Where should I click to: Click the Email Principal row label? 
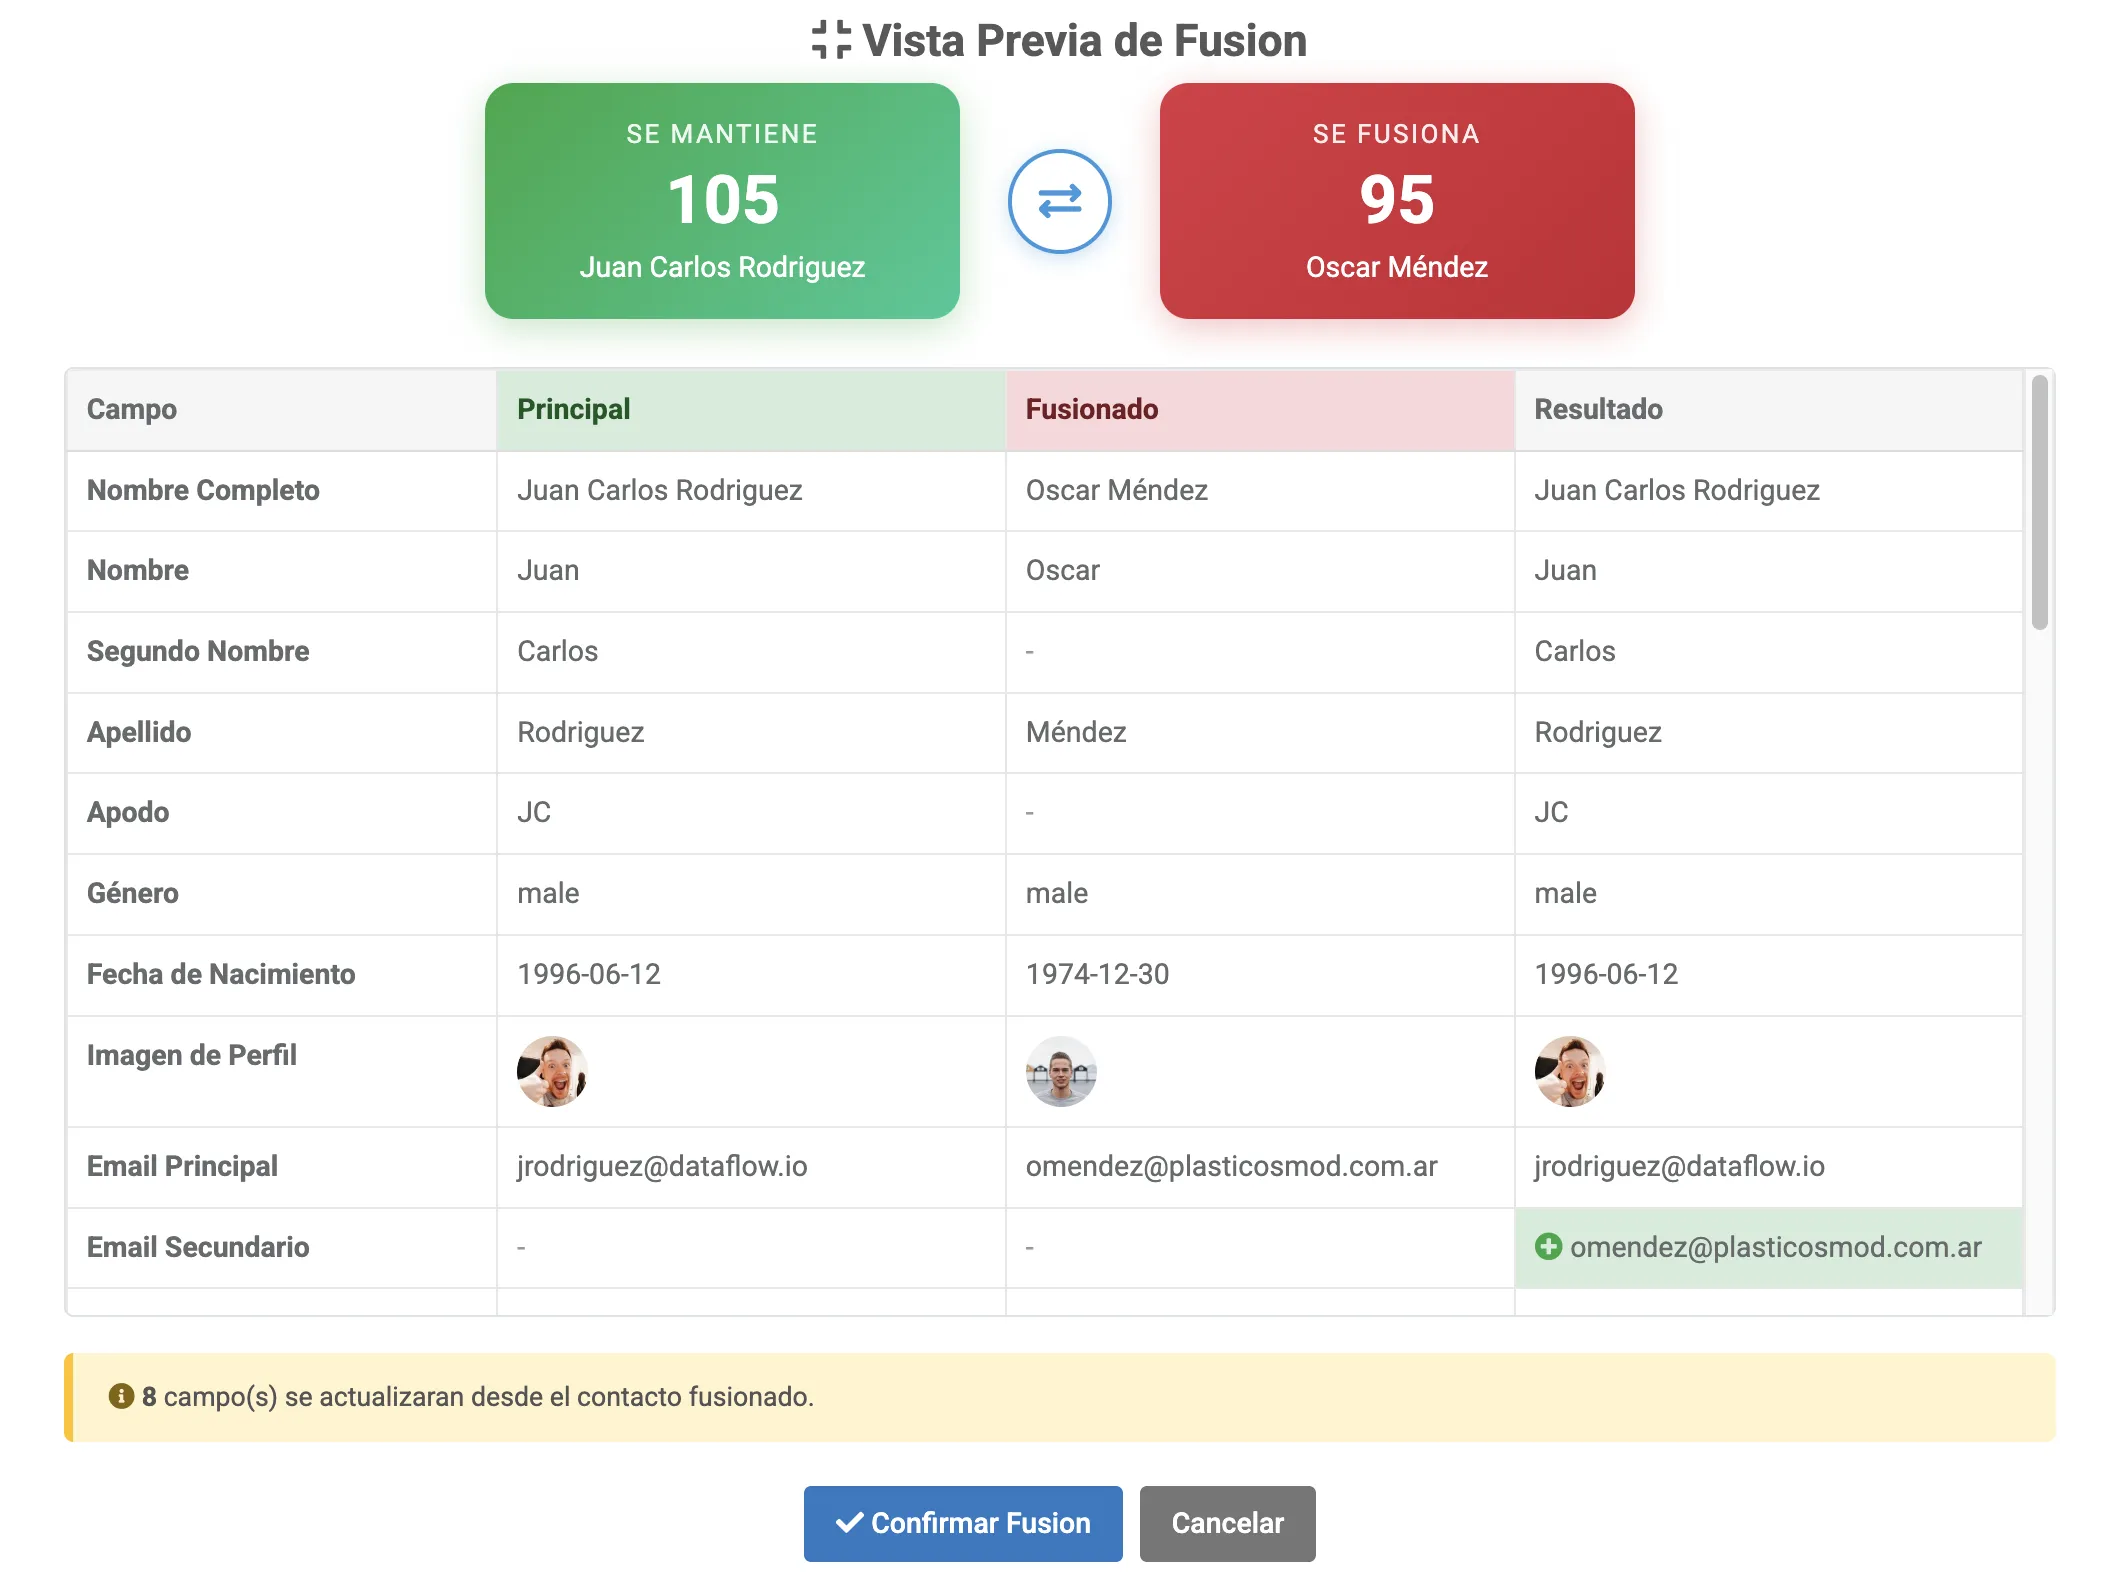point(182,1166)
